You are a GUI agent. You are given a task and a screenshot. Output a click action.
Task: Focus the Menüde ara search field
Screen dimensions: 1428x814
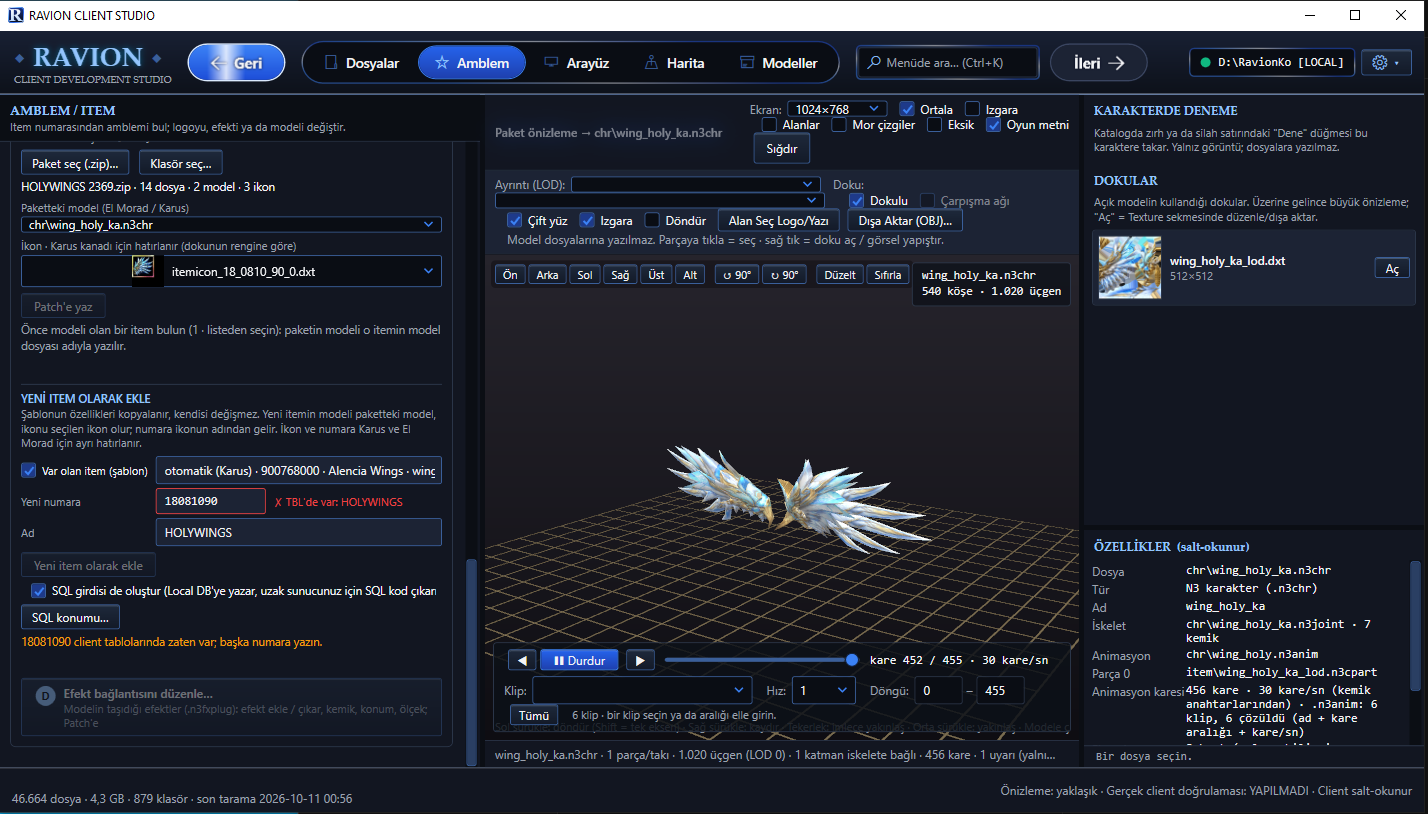[x=947, y=63]
